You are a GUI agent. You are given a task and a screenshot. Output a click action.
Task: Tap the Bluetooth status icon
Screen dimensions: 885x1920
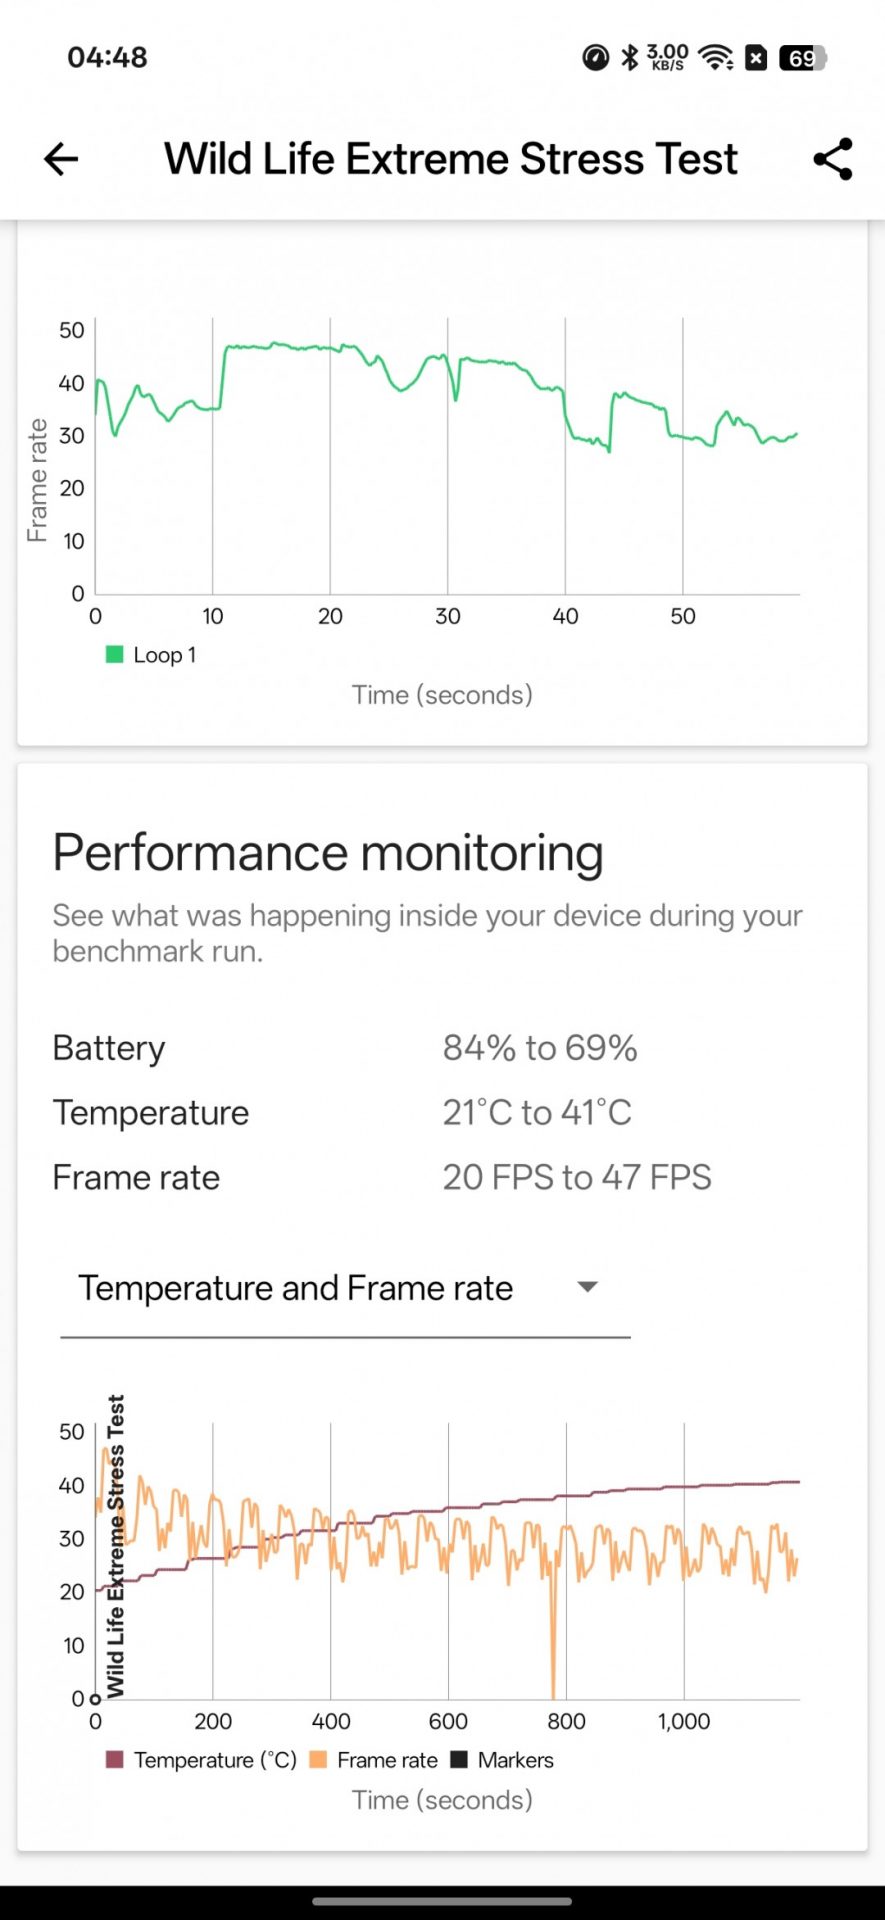[x=629, y=57]
